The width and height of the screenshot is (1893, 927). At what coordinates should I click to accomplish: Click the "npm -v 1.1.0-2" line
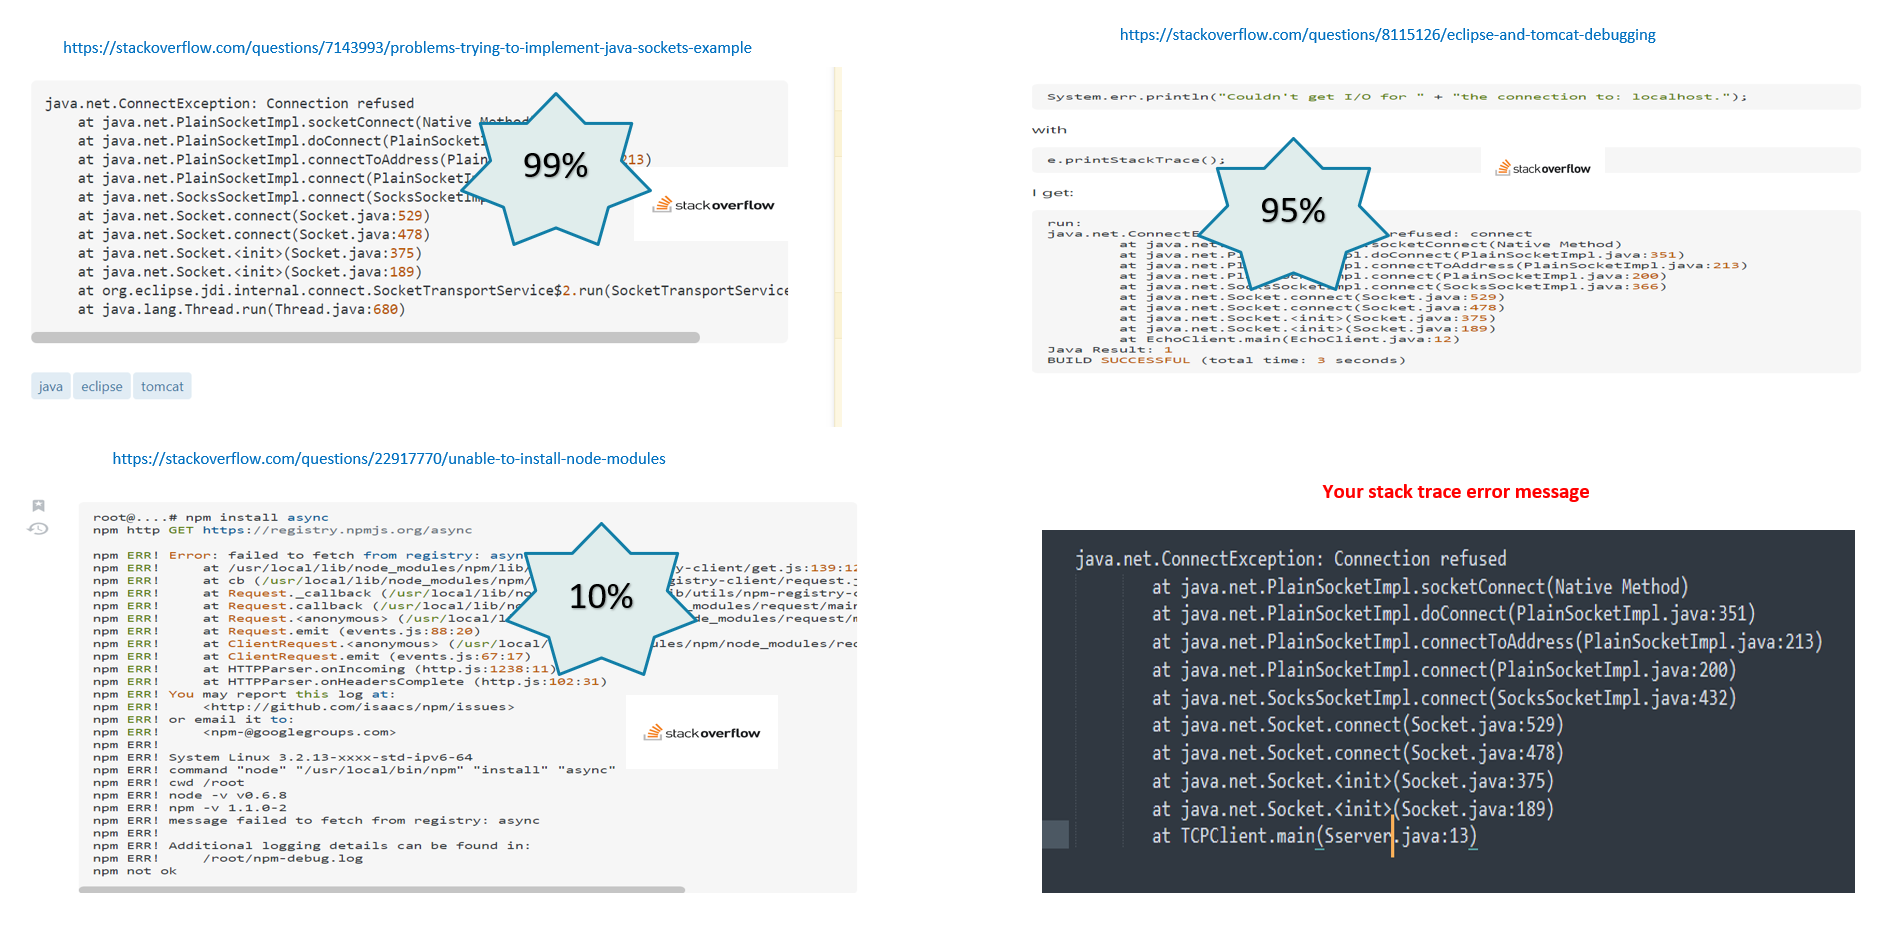[190, 808]
